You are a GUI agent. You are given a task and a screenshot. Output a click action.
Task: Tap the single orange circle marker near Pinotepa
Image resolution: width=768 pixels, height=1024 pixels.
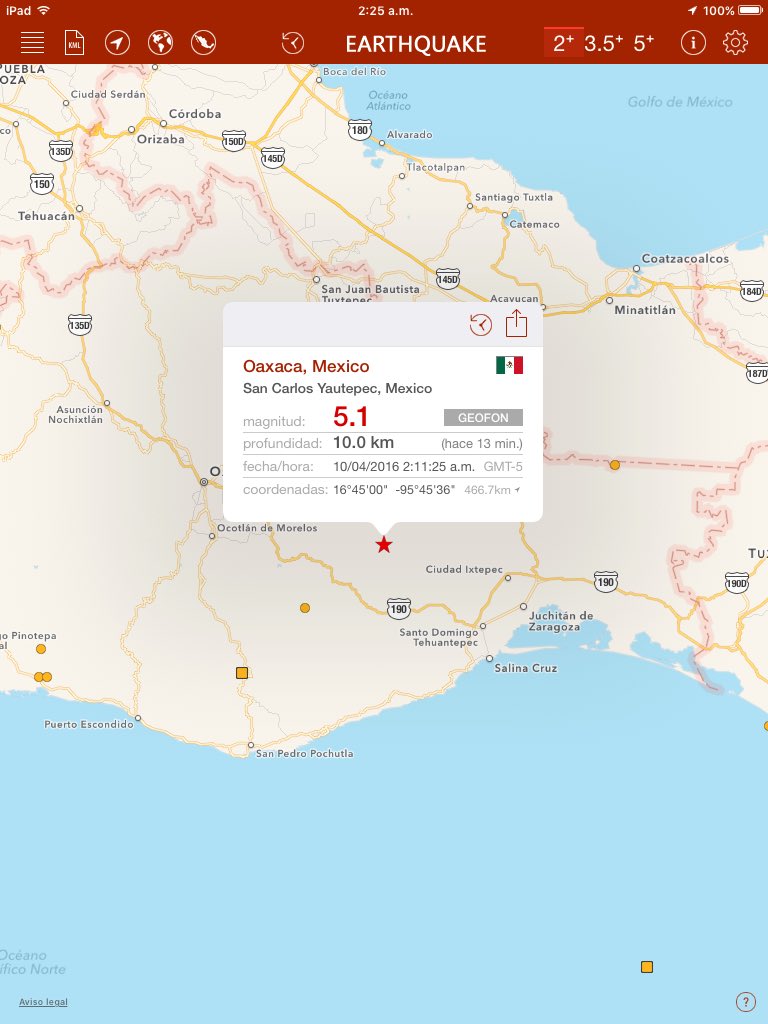[x=40, y=649]
